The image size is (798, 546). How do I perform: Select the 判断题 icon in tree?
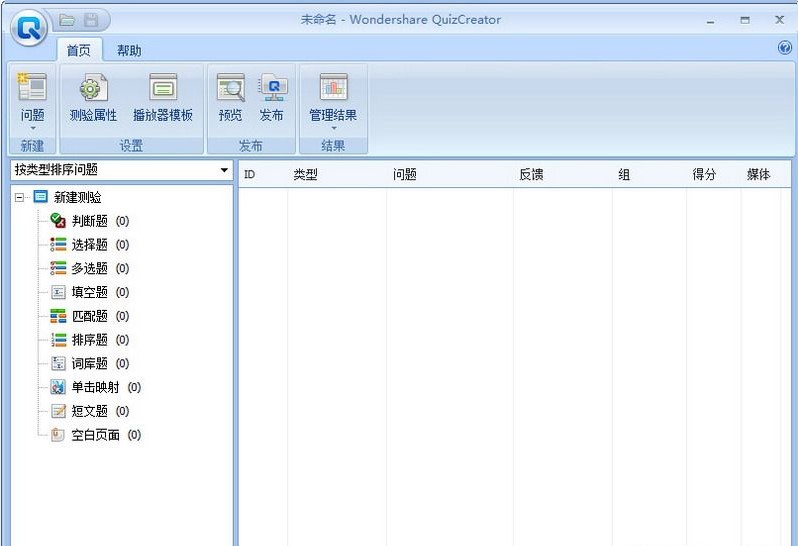58,221
